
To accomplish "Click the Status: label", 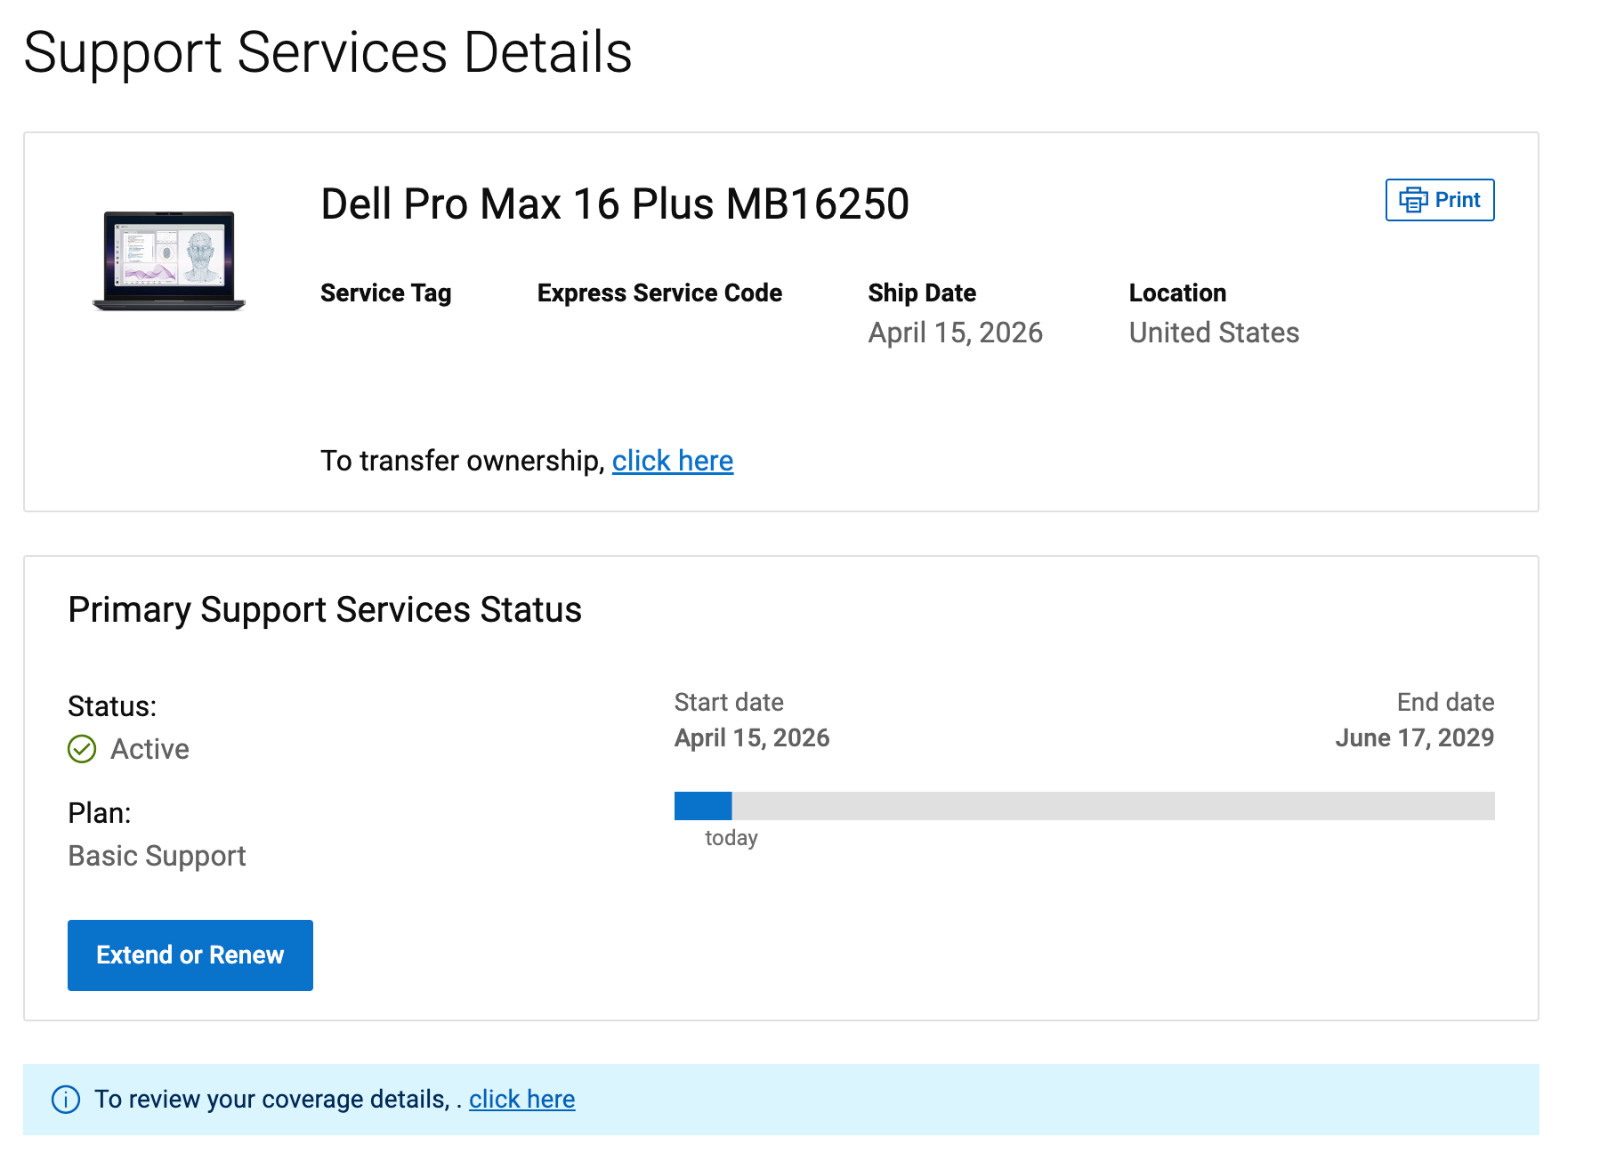I will tap(112, 707).
